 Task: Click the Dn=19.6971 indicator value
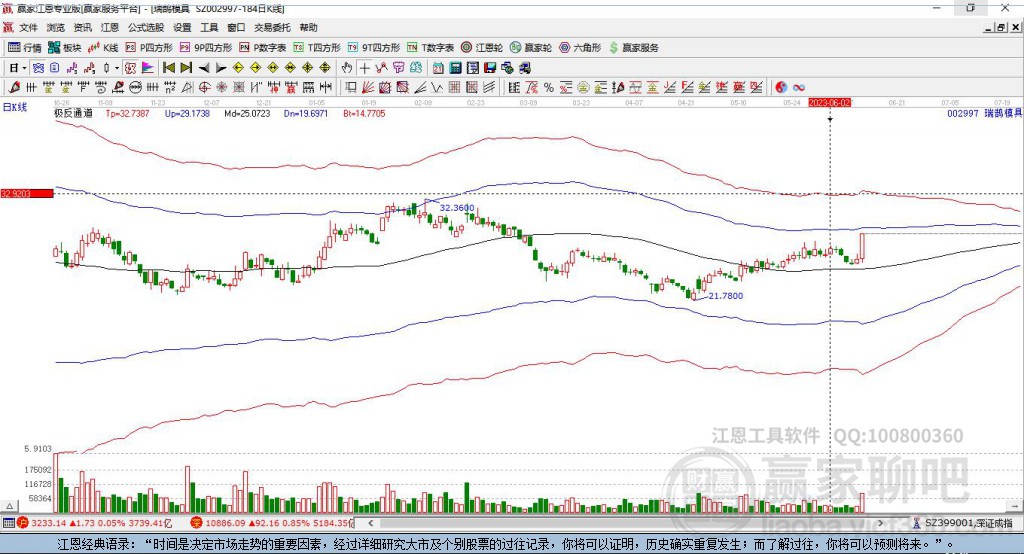pyautogui.click(x=306, y=113)
